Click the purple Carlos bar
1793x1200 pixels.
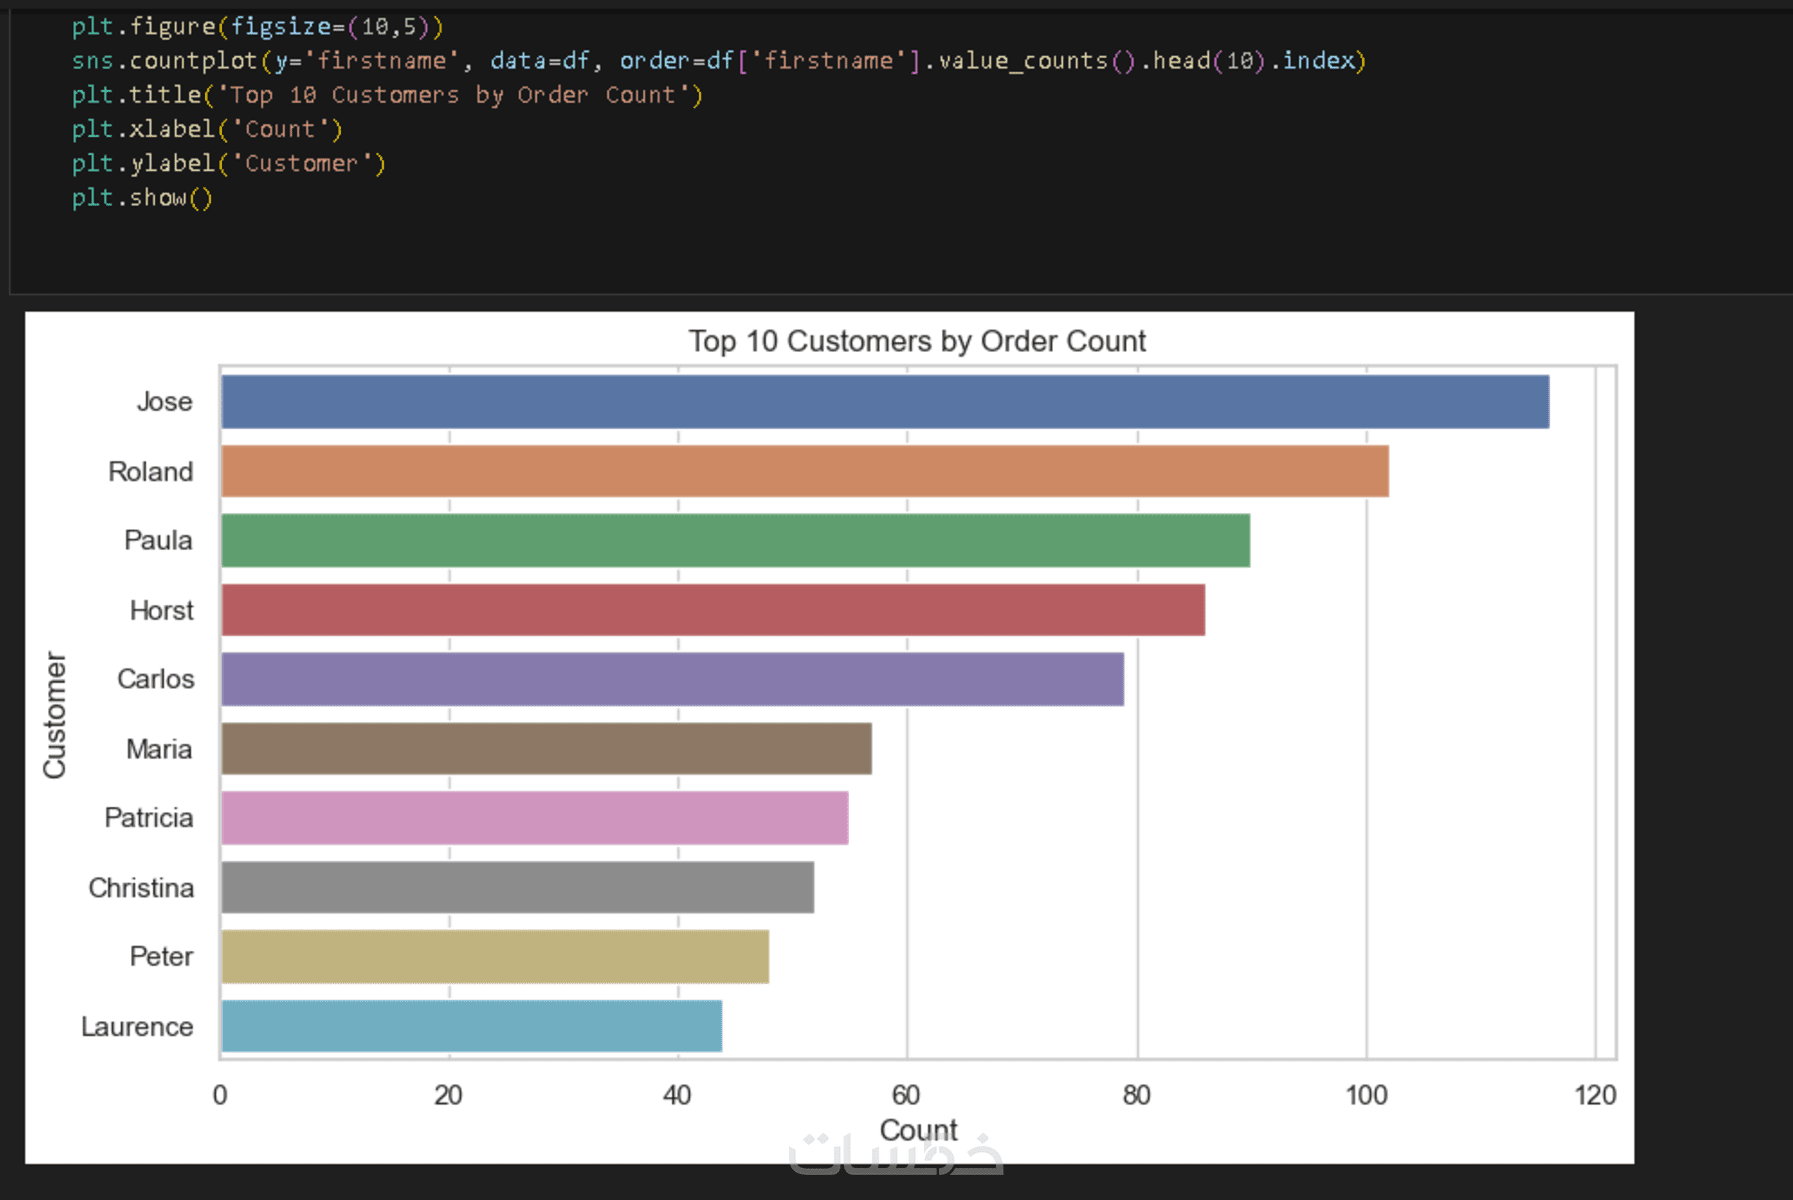tap(672, 679)
